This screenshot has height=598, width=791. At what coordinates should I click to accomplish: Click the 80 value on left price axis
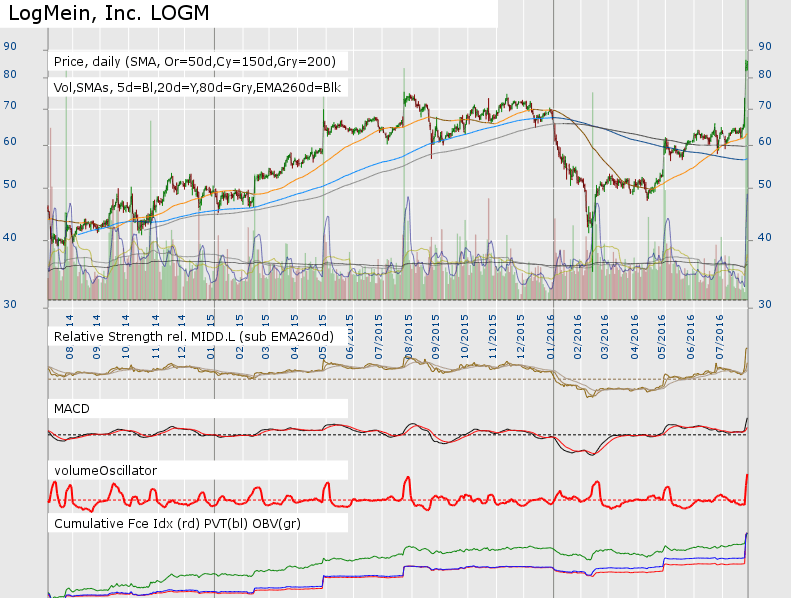click(10, 74)
